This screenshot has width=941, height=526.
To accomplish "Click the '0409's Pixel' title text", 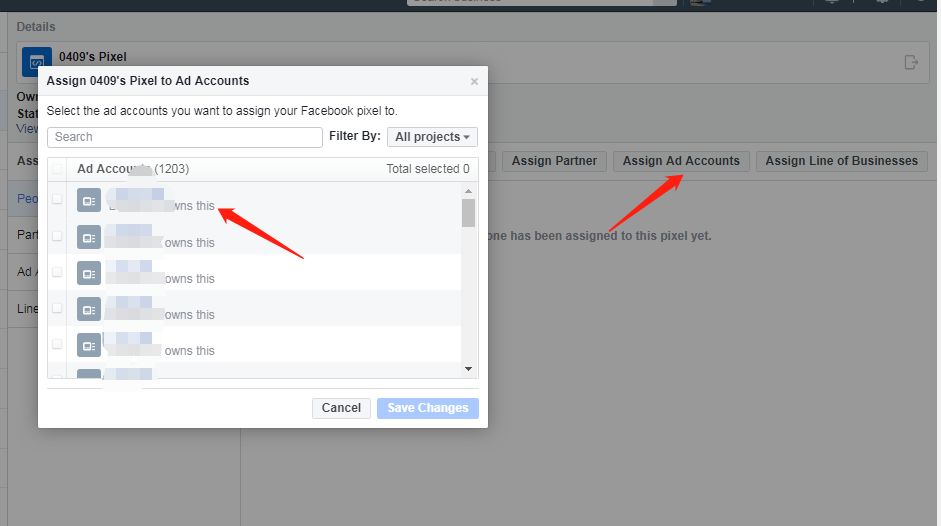I will pos(92,56).
